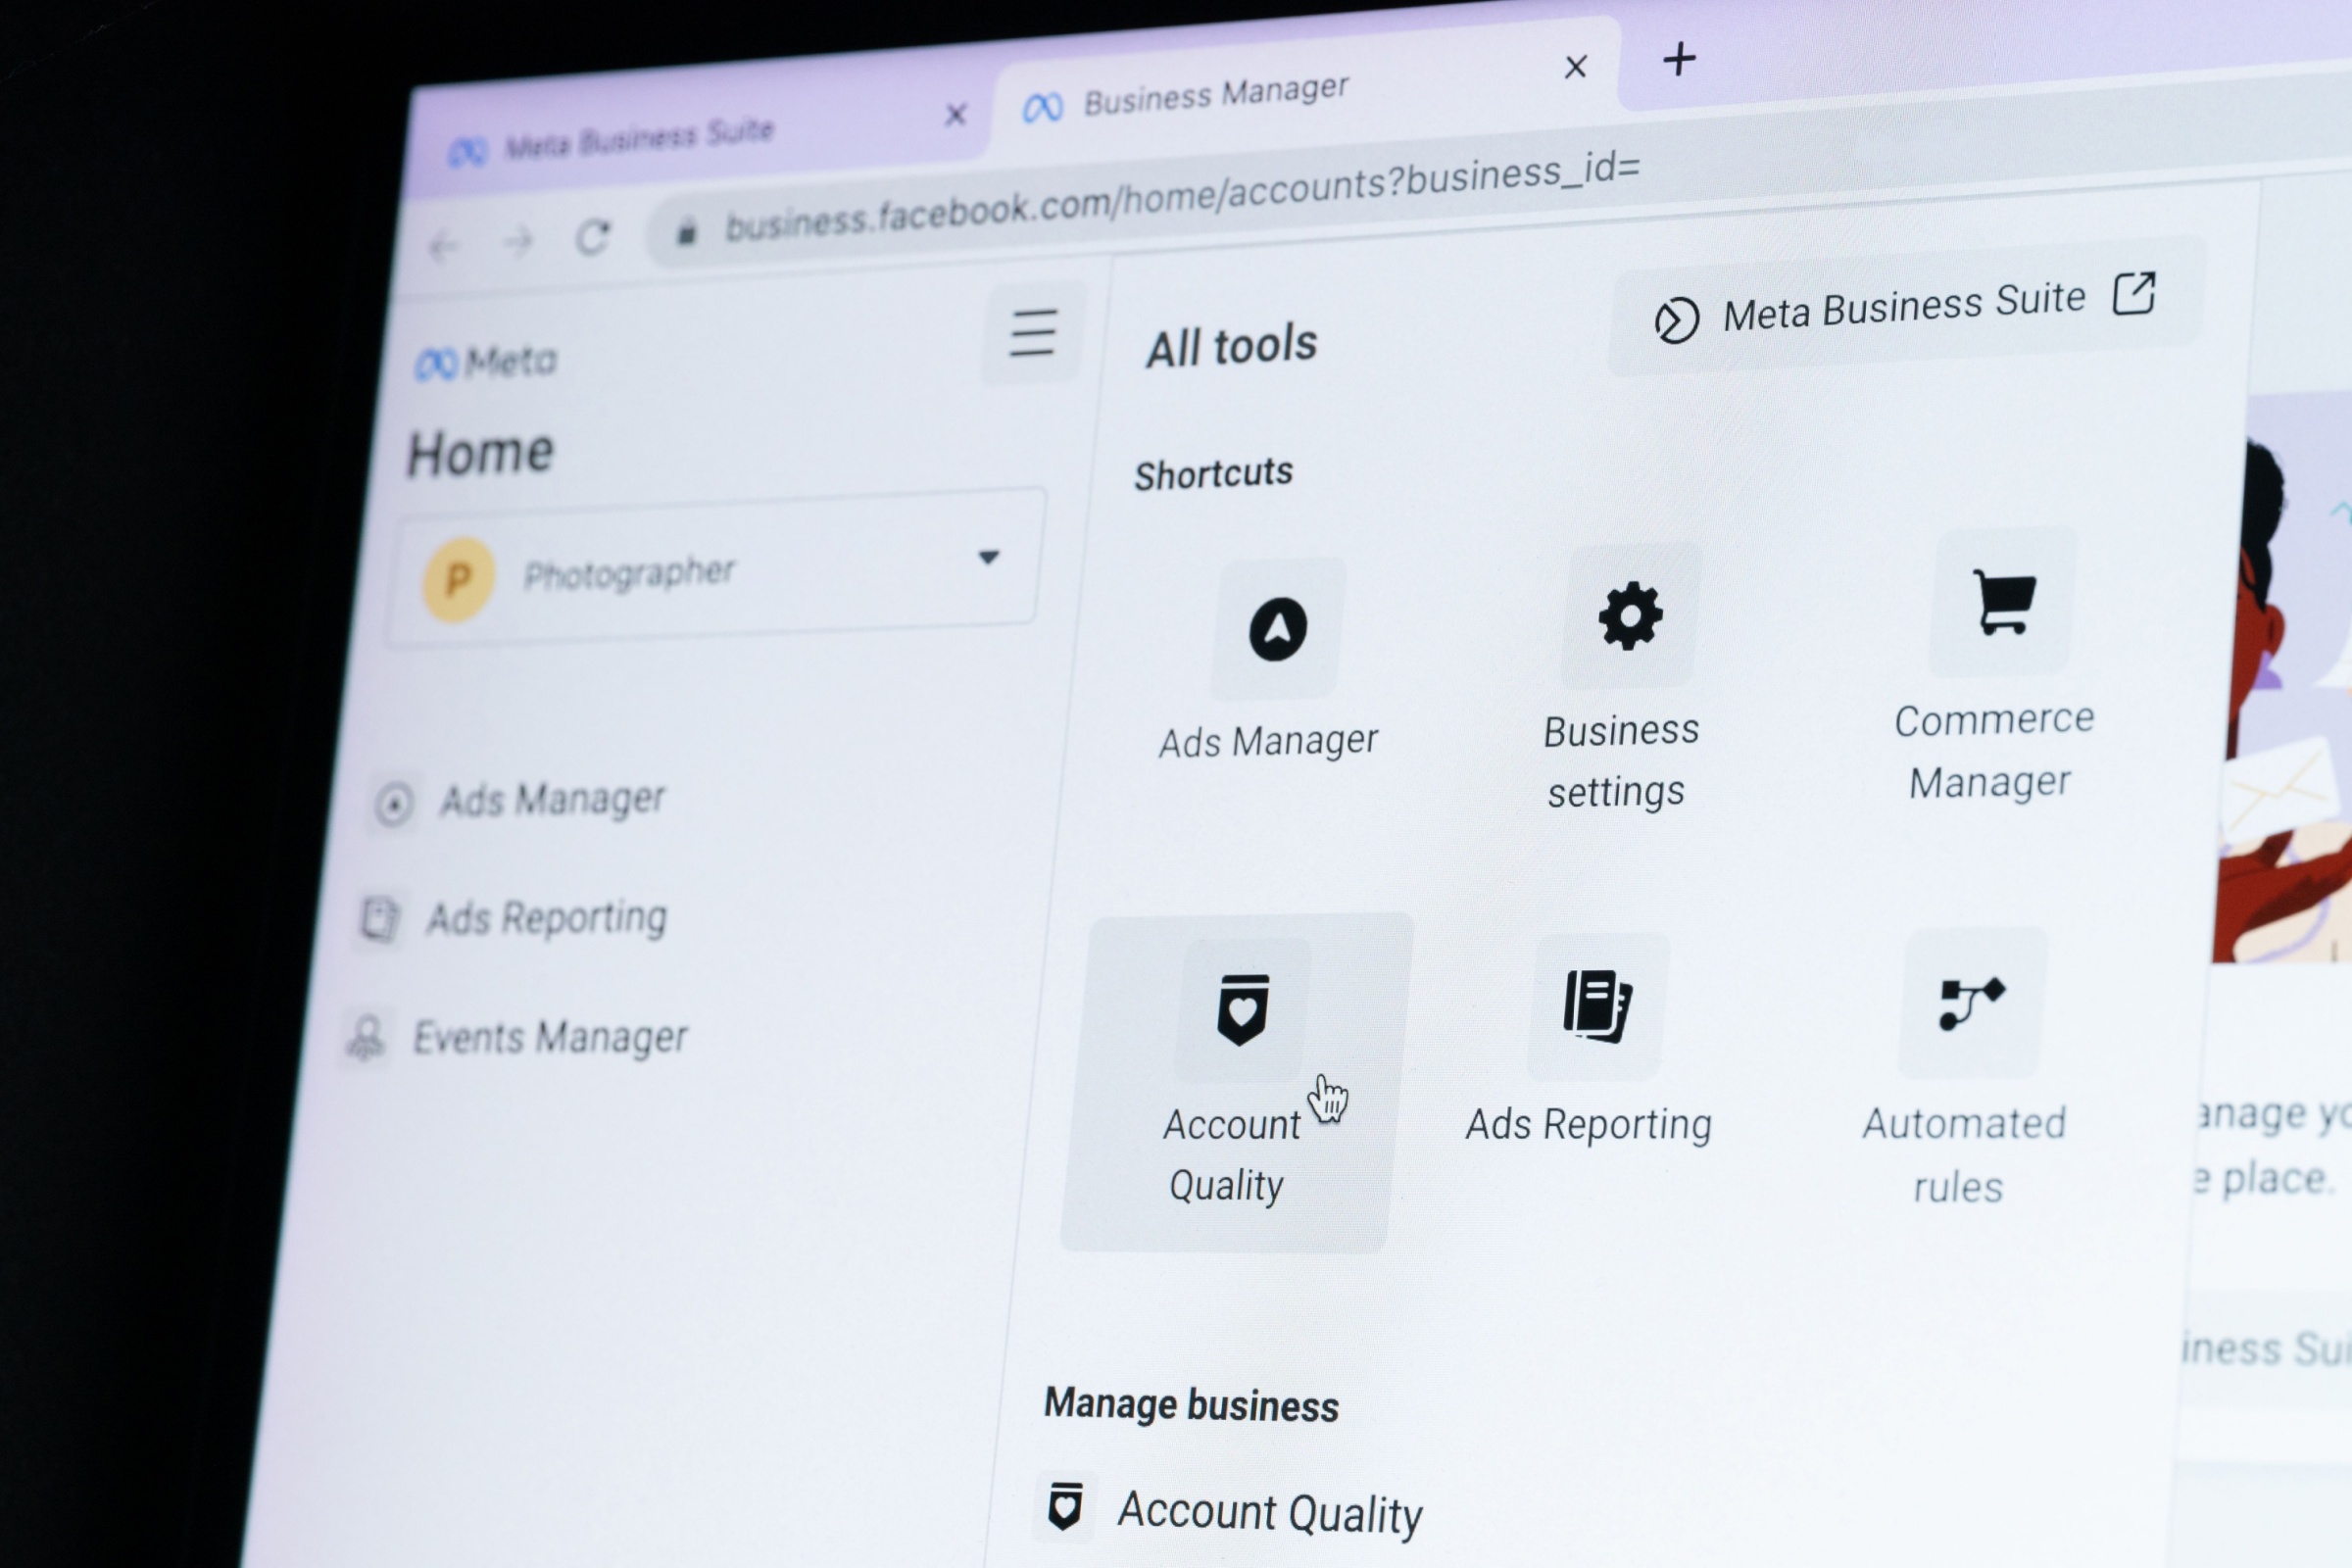Open Account Quality under Manage business
Image resolution: width=2352 pixels, height=1568 pixels.
[x=1268, y=1512]
